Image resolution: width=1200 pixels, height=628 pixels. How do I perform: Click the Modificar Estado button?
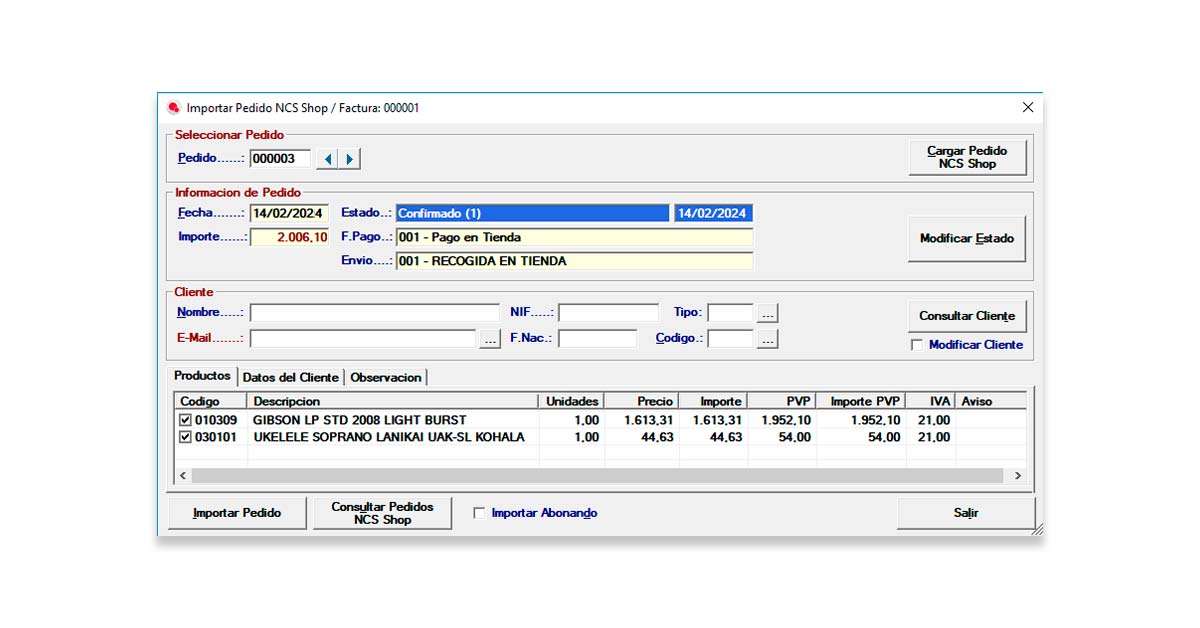coord(967,239)
